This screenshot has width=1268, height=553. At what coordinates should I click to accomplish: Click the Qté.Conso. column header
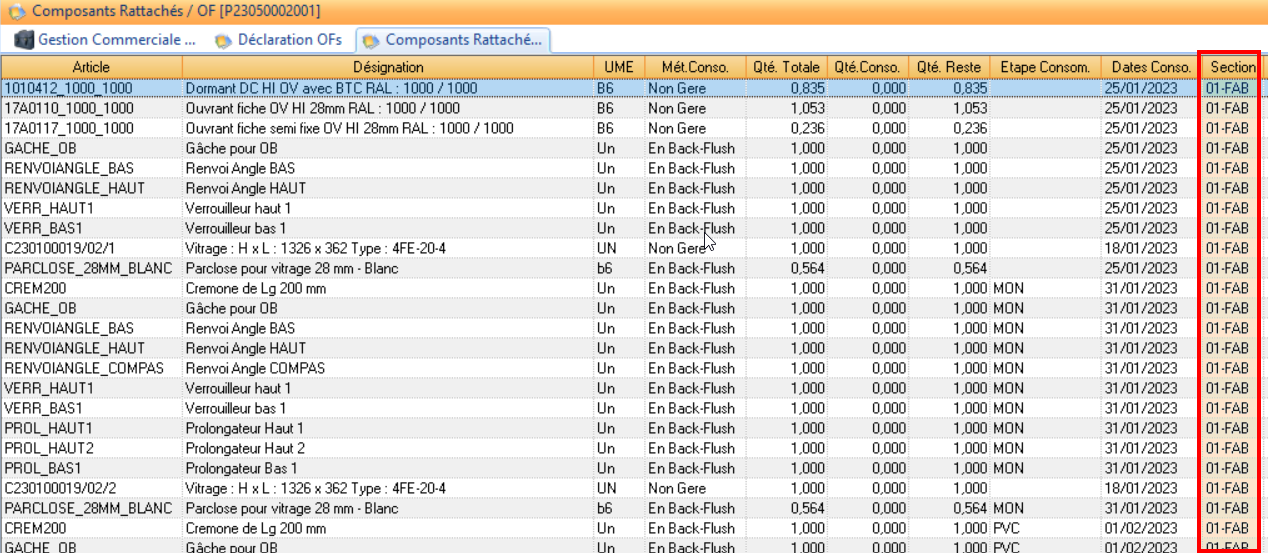coord(870,67)
